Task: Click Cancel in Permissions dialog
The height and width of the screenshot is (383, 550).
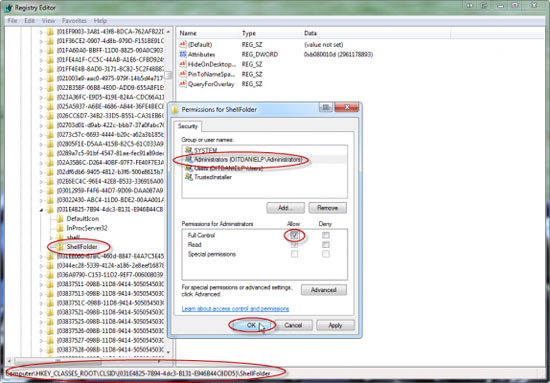Action: click(x=293, y=325)
